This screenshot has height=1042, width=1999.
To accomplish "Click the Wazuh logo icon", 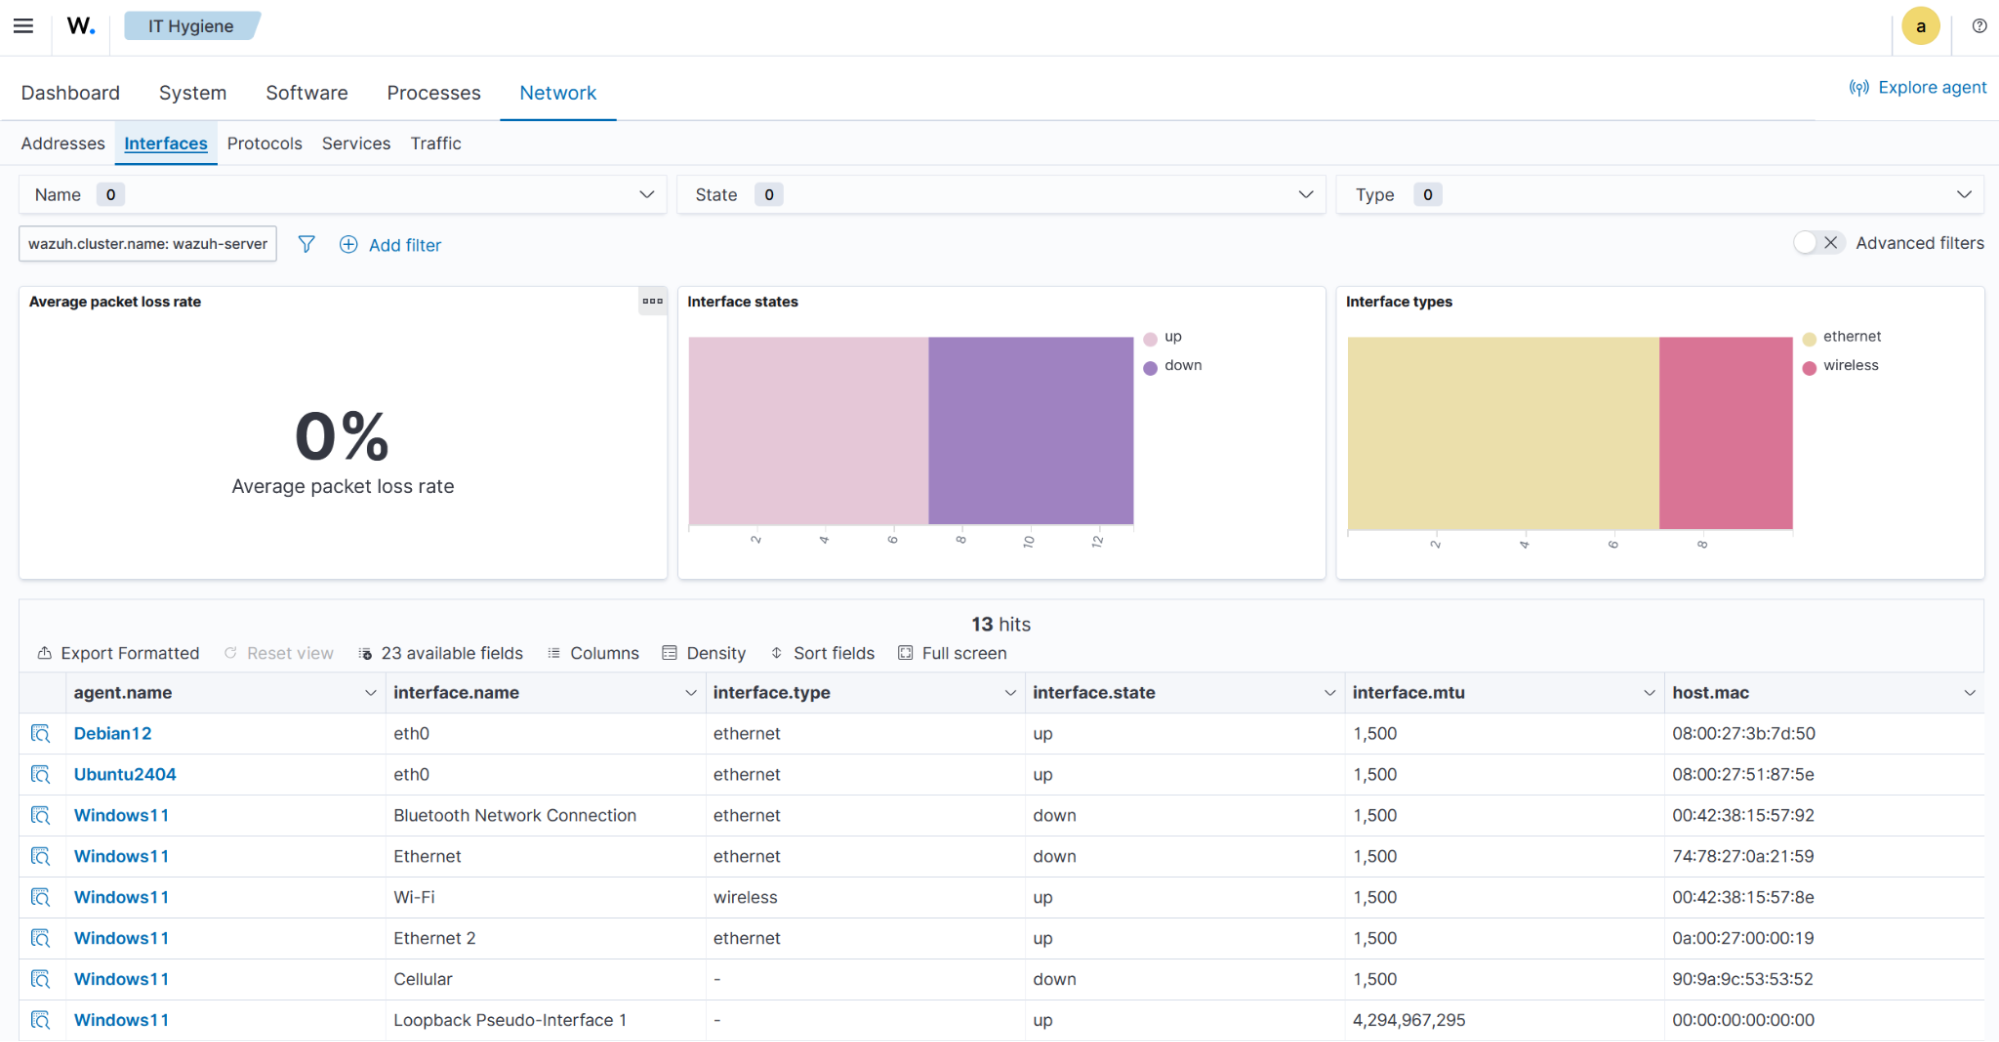I will pos(81,26).
